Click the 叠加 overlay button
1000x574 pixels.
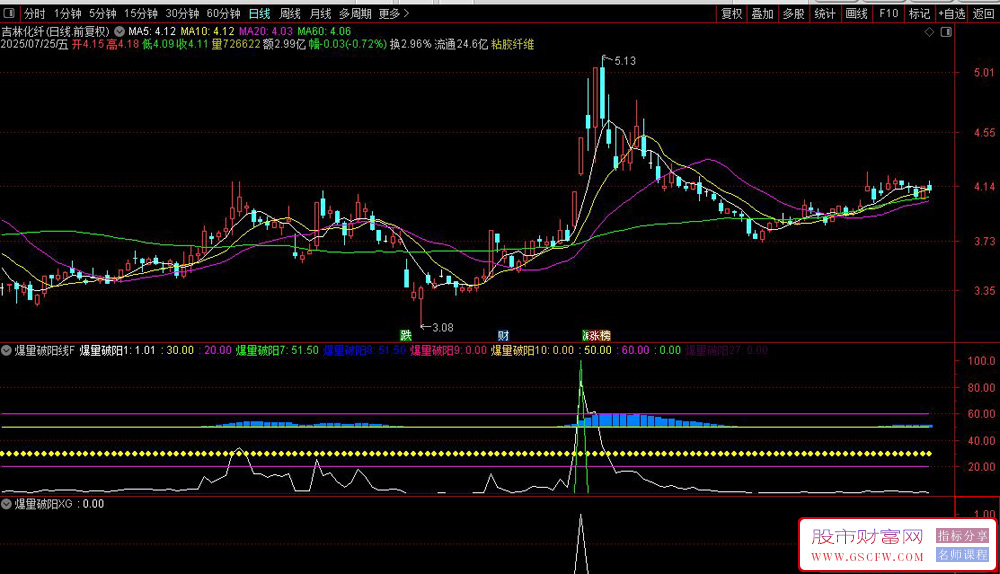click(x=763, y=13)
